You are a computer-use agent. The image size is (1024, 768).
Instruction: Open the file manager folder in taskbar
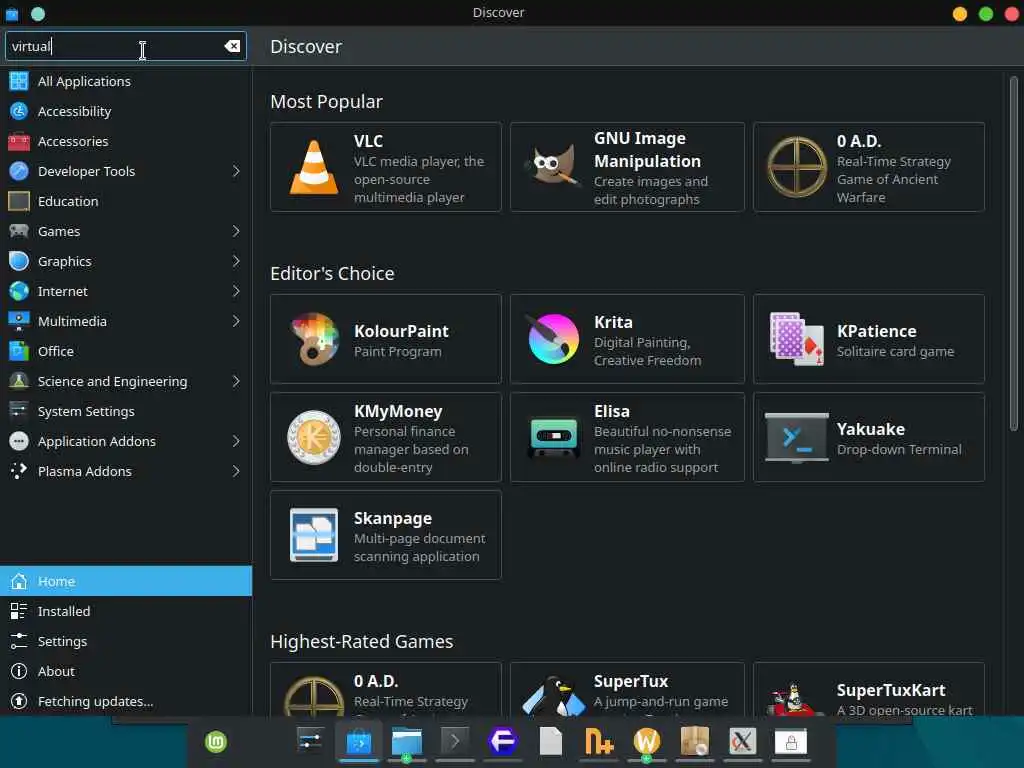[x=407, y=742]
